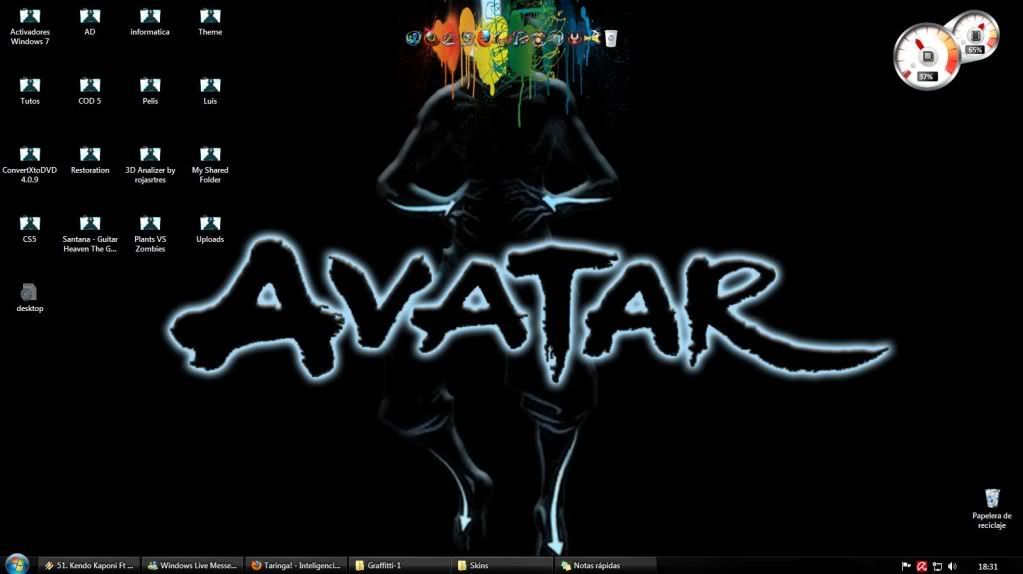Viewport: 1023px width, 574px height.
Task: Open the Theme folder on desktop
Action: click(x=210, y=22)
